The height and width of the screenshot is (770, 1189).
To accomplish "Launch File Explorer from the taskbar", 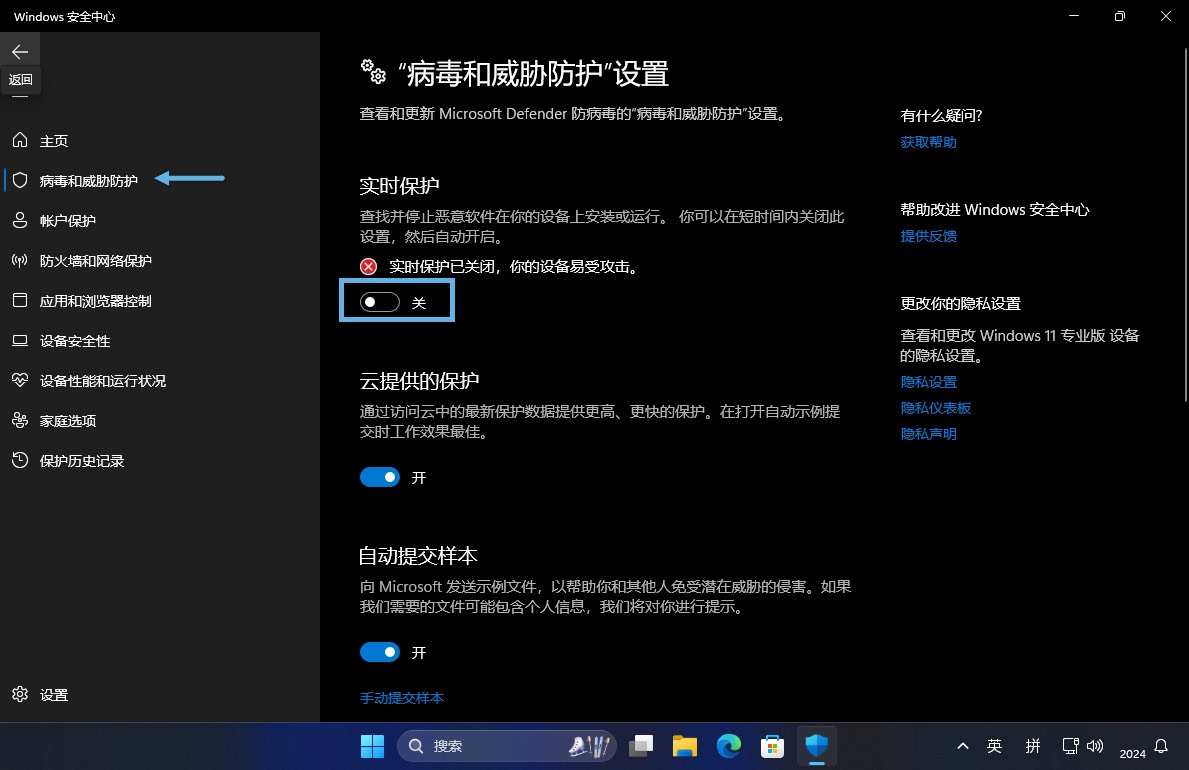I will (x=685, y=746).
